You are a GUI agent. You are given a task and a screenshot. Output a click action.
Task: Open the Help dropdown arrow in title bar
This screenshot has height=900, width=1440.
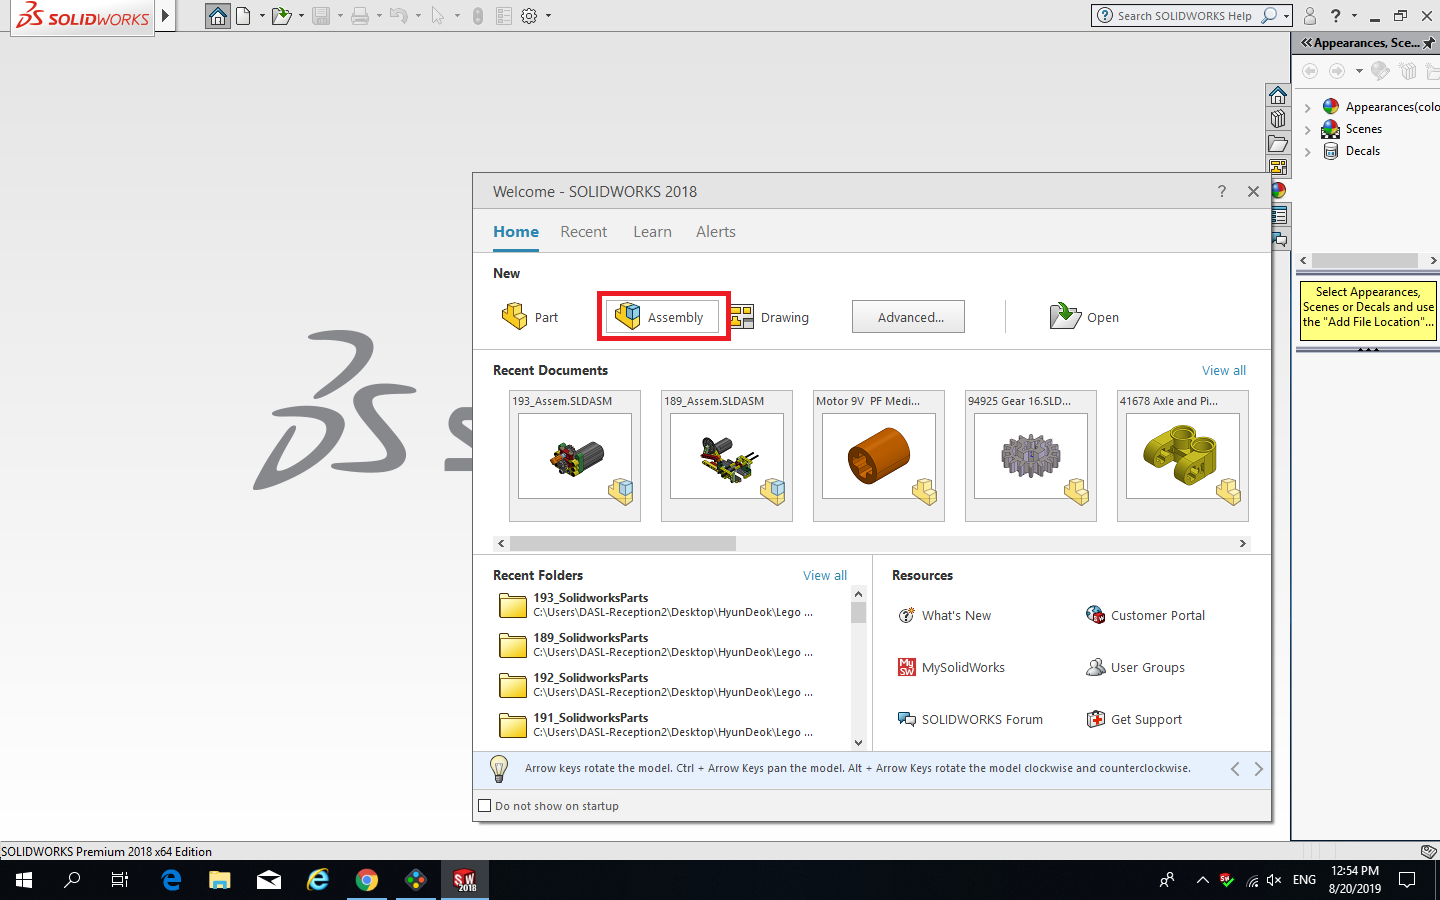point(1354,16)
